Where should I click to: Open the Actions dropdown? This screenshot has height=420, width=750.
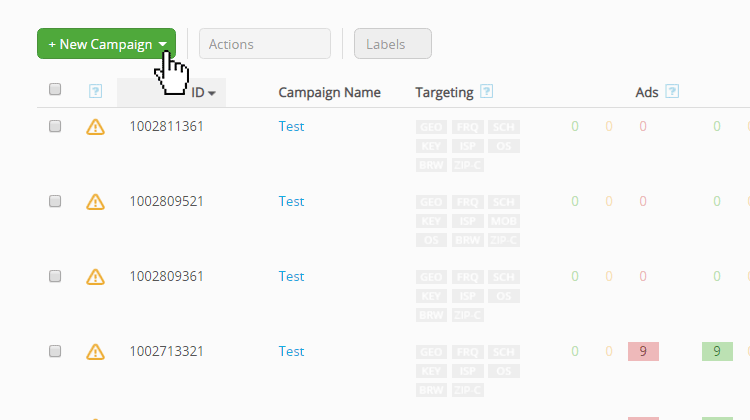pyautogui.click(x=265, y=44)
